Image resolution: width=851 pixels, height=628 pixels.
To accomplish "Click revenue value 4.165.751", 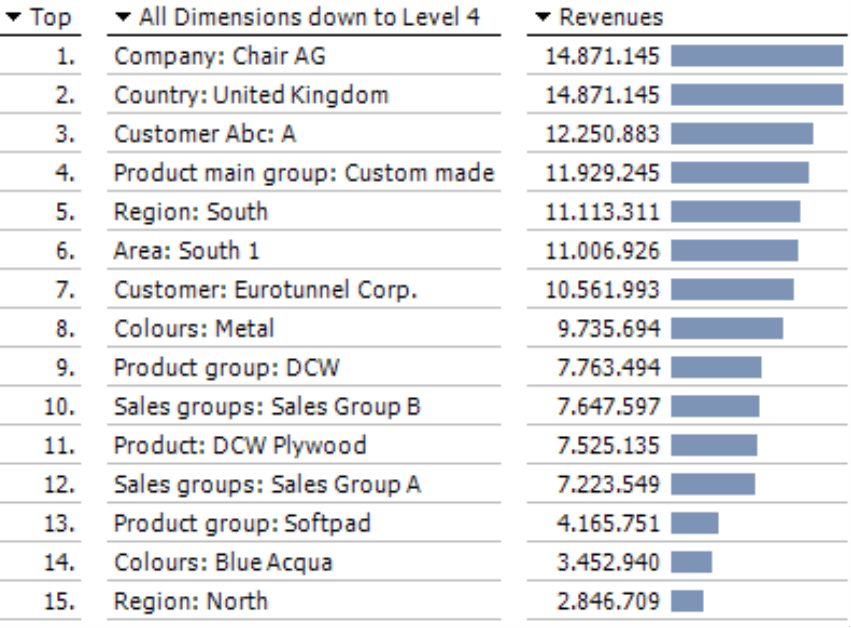I will [x=608, y=524].
